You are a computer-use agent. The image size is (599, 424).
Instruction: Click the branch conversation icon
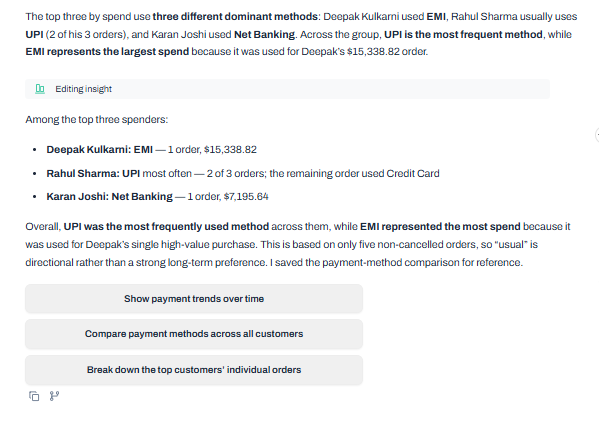coord(54,396)
